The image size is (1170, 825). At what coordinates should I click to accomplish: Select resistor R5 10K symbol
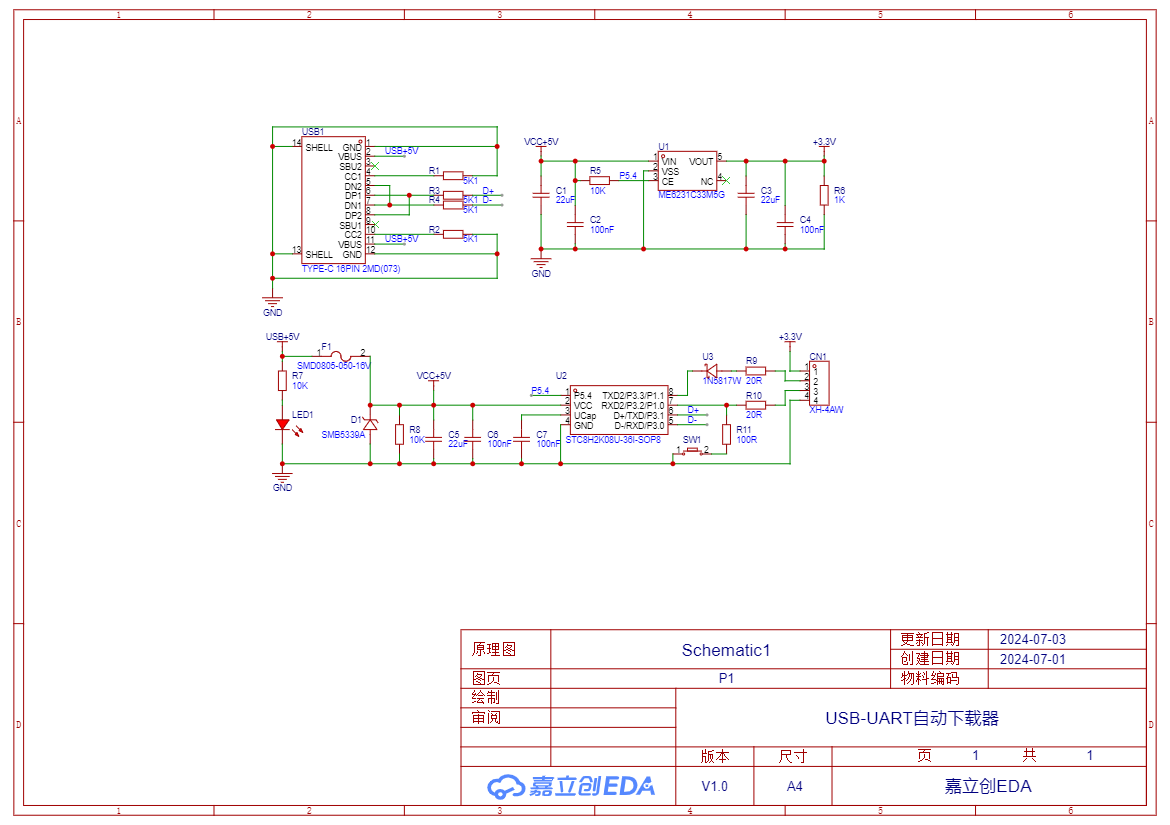click(x=599, y=181)
